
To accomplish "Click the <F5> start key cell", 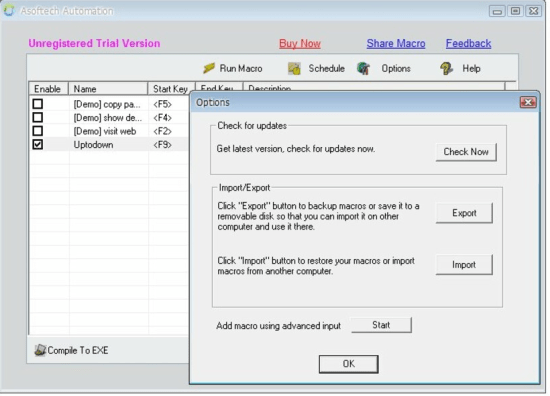I will (162, 104).
